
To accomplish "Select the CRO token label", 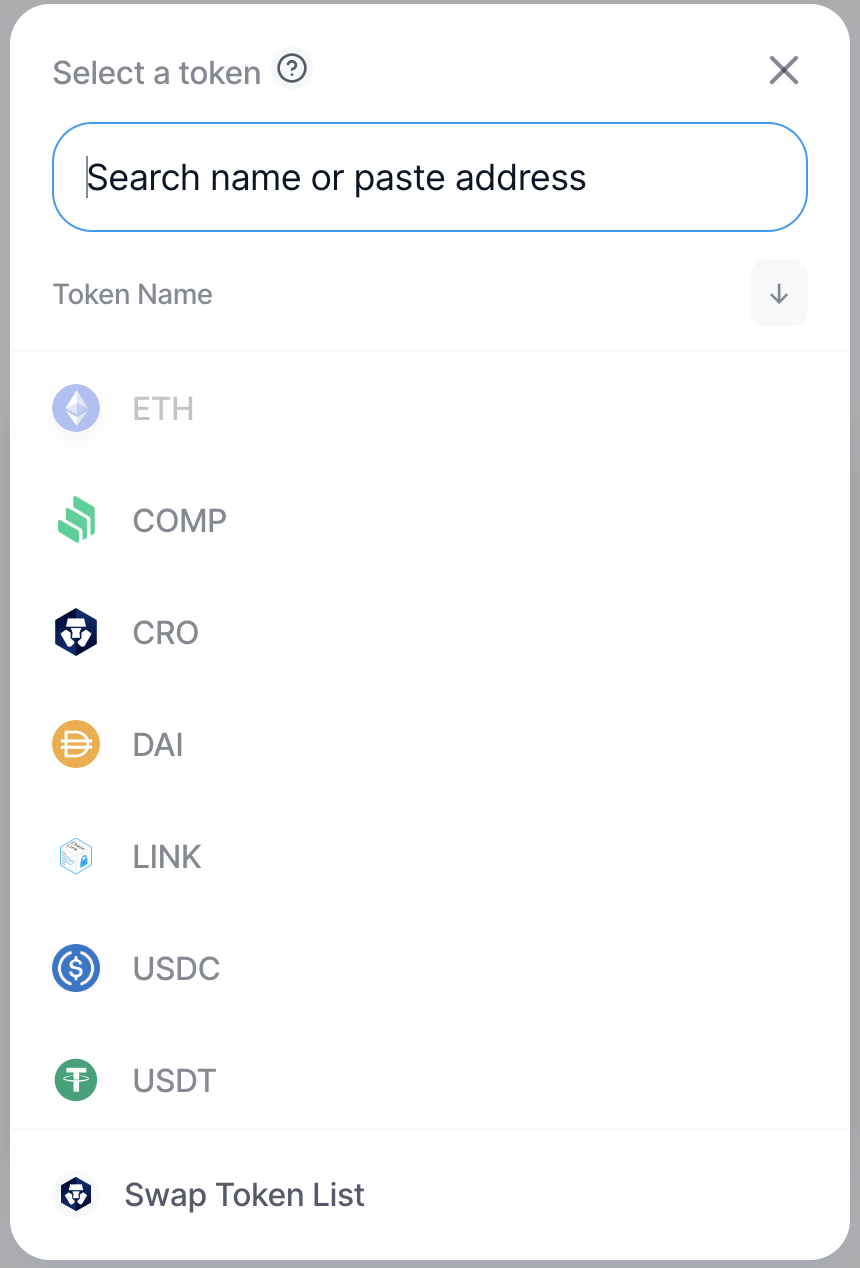I will (x=166, y=632).
